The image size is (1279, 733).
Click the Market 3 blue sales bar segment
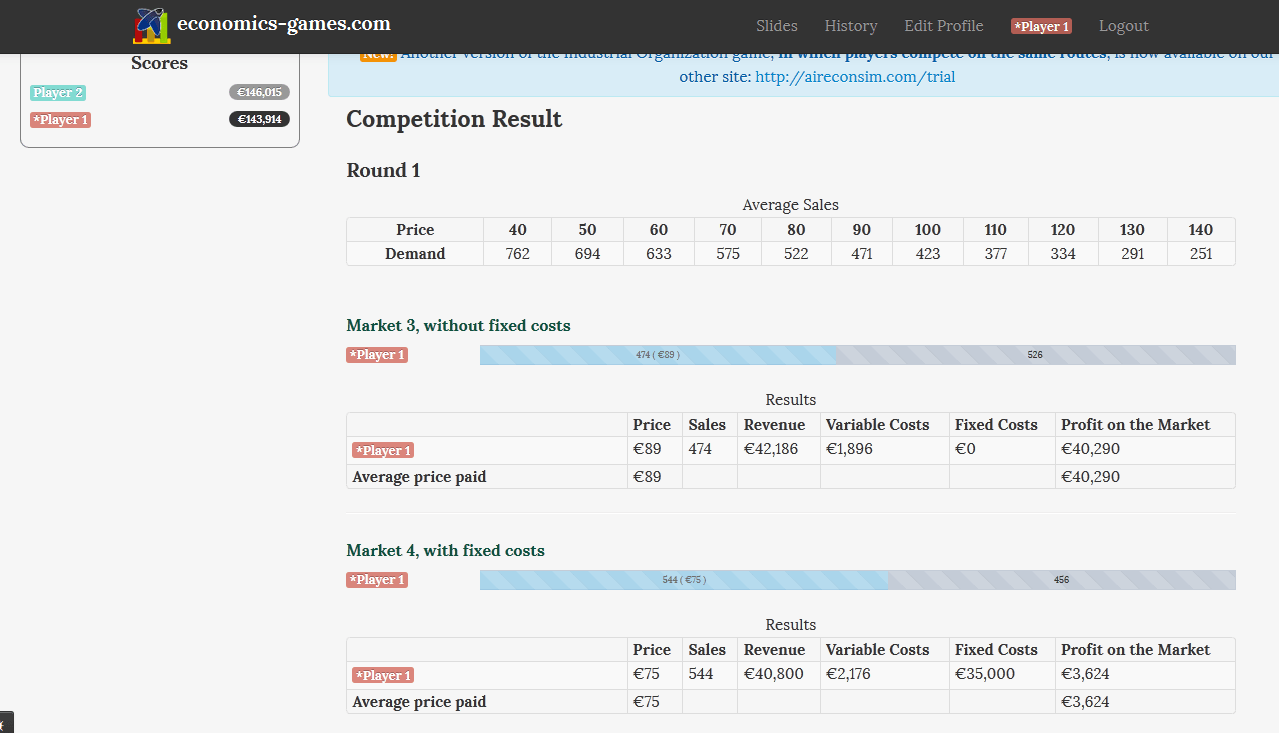coord(657,355)
